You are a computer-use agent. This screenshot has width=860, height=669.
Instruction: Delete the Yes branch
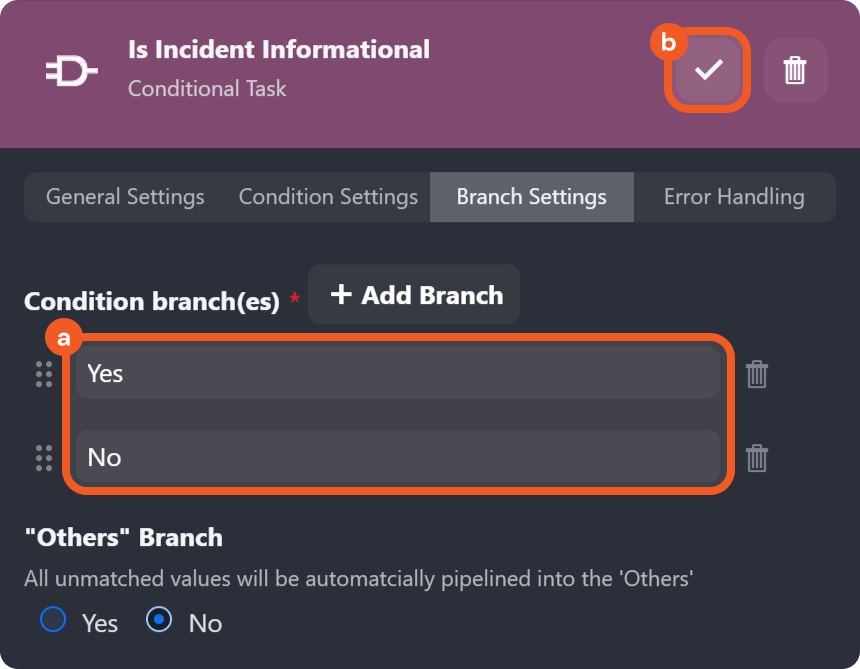coord(757,374)
